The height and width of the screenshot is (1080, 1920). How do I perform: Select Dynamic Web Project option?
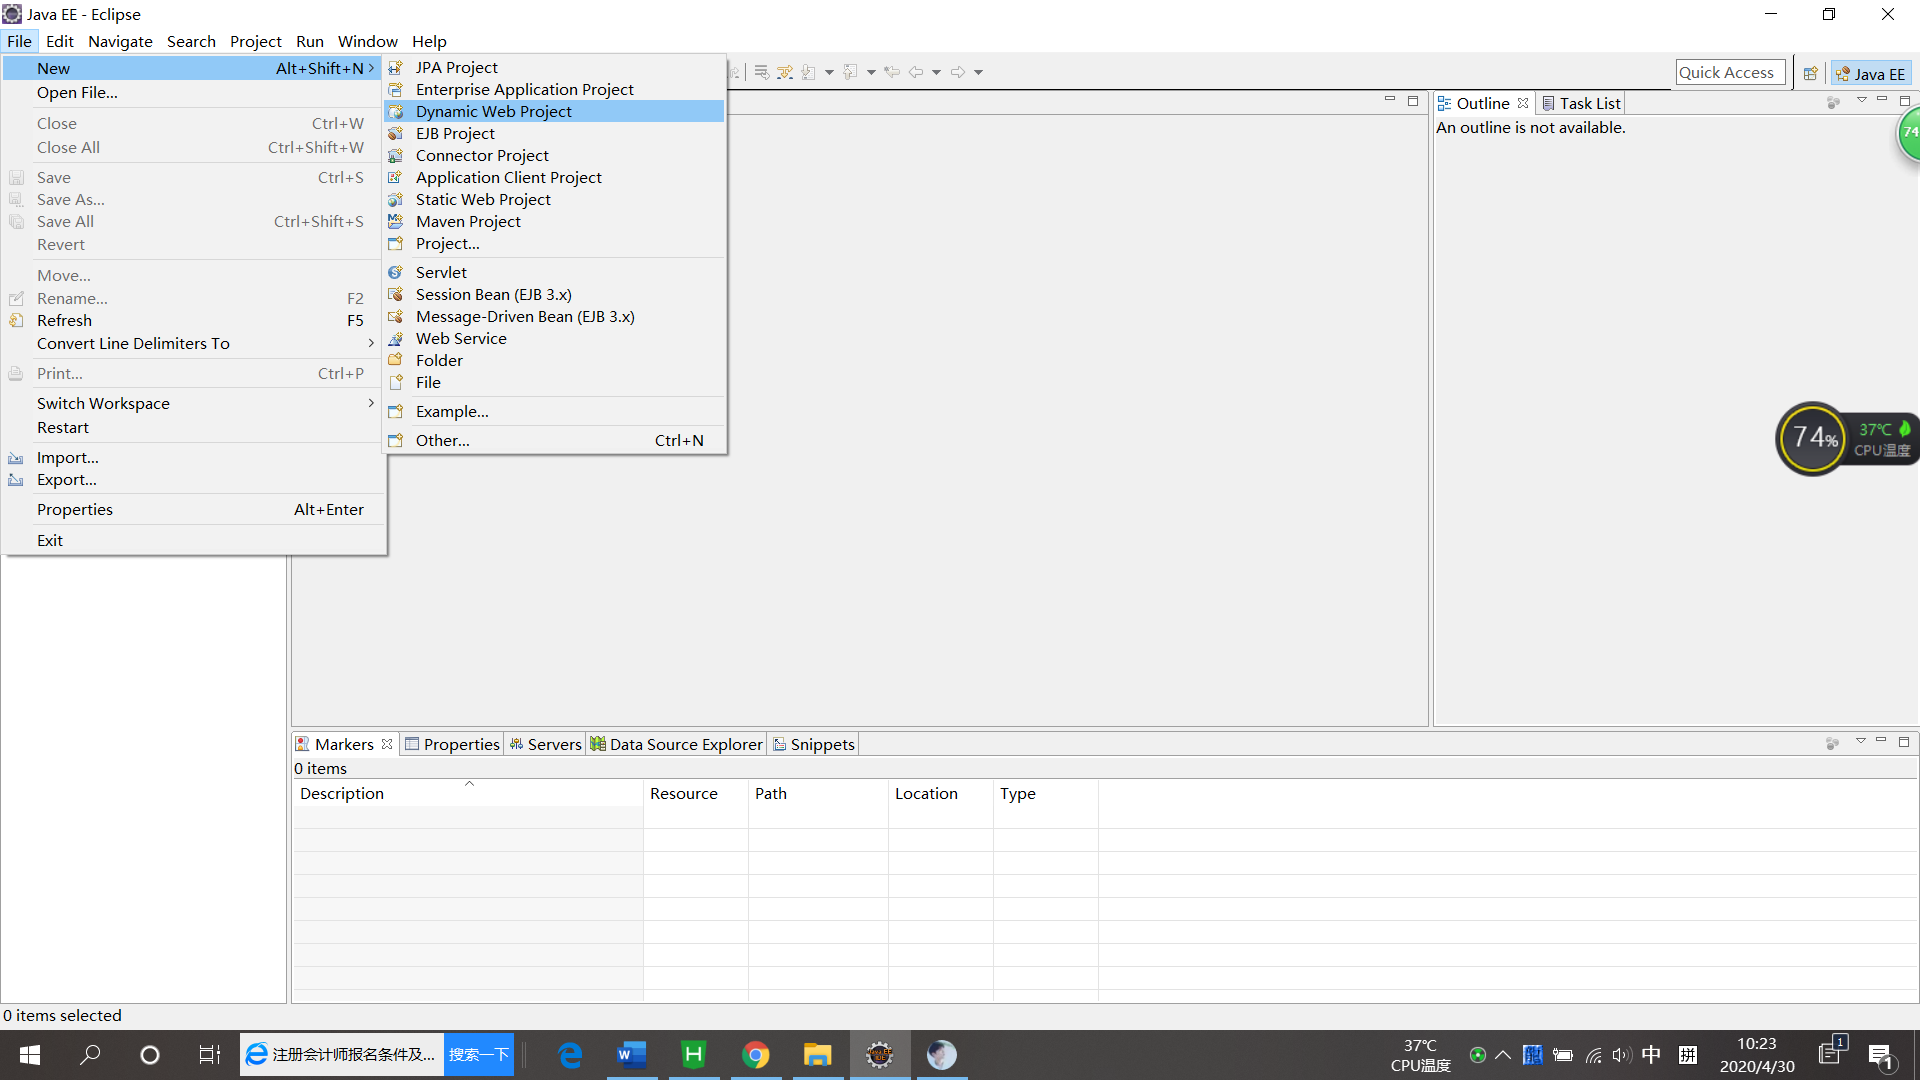point(493,111)
